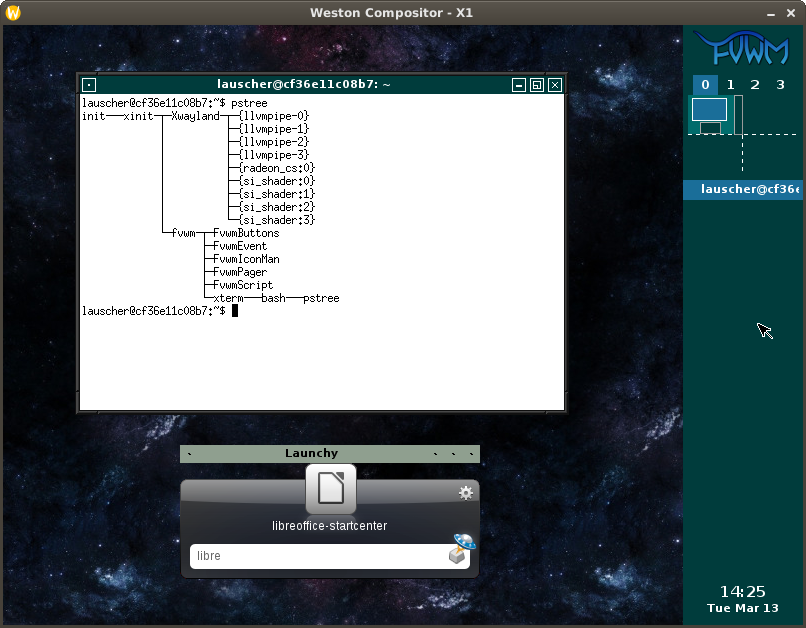Select desktop 3 in the pager
The width and height of the screenshot is (806, 628).
click(780, 85)
